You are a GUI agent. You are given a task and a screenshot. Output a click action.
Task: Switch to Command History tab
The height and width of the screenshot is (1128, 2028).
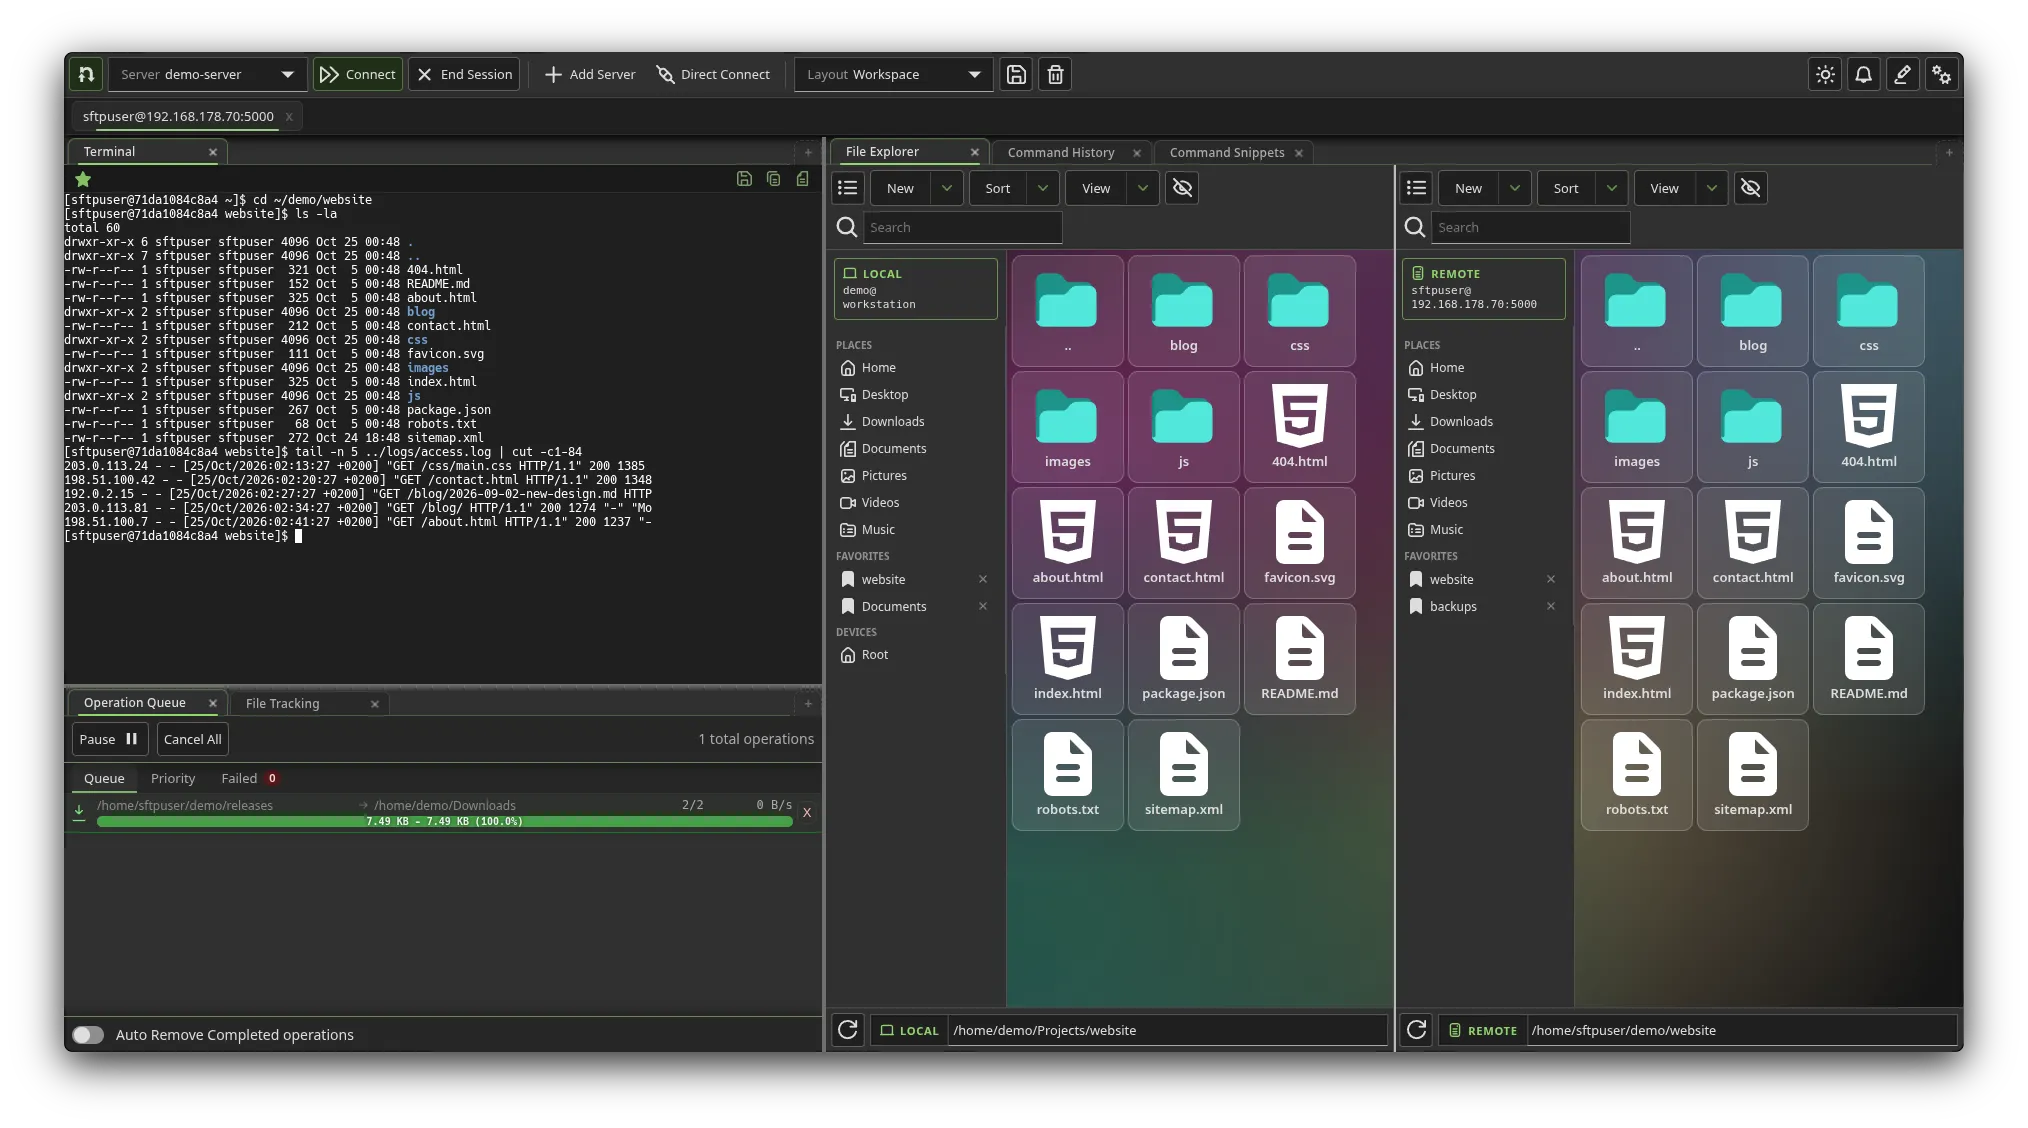tap(1061, 152)
